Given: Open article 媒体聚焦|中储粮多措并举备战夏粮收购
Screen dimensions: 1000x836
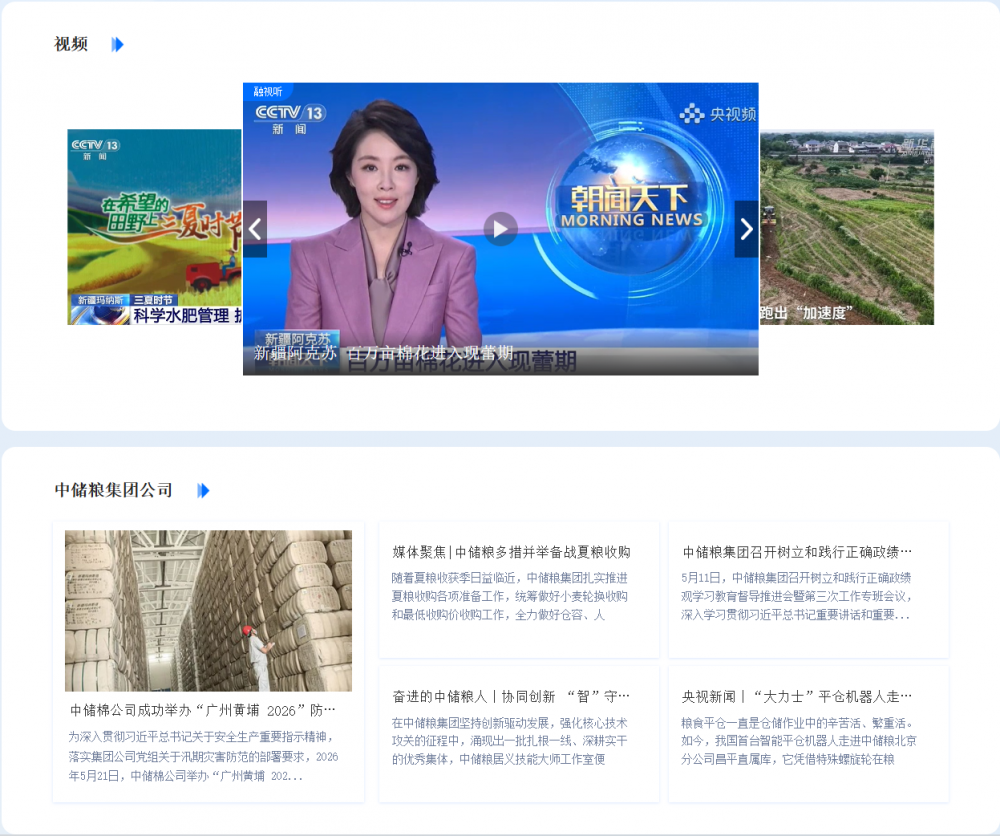Looking at the screenshot, I should pos(511,552).
